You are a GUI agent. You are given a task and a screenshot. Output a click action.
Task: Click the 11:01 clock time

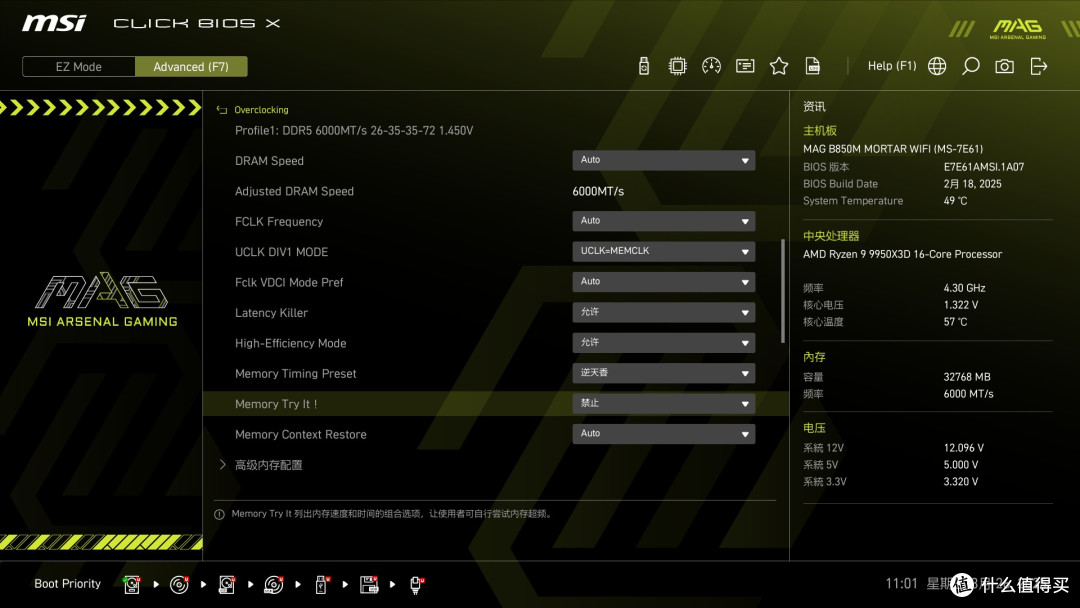click(902, 583)
